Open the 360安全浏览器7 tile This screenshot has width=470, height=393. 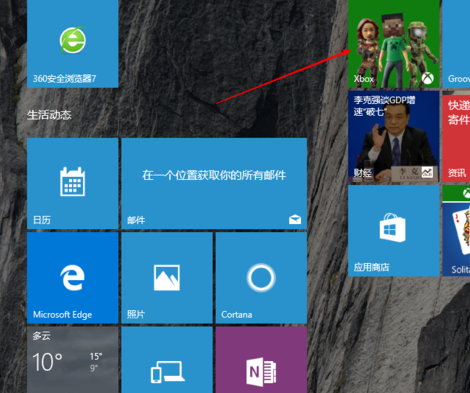coord(73,44)
